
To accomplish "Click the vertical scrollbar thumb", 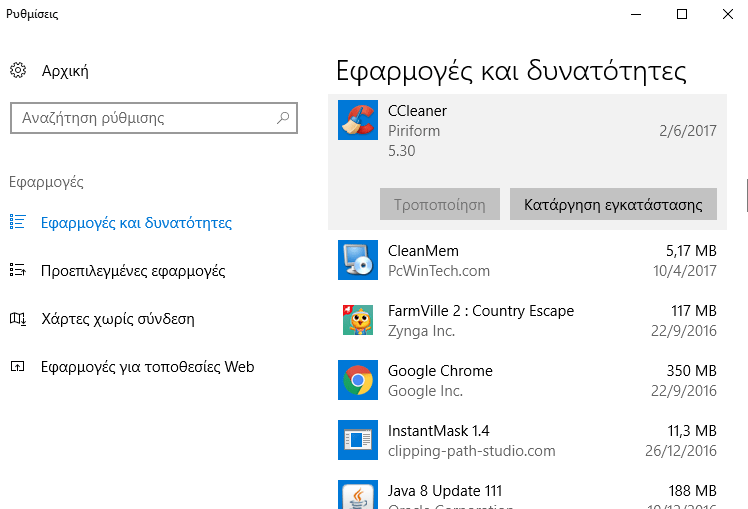I will [x=747, y=195].
